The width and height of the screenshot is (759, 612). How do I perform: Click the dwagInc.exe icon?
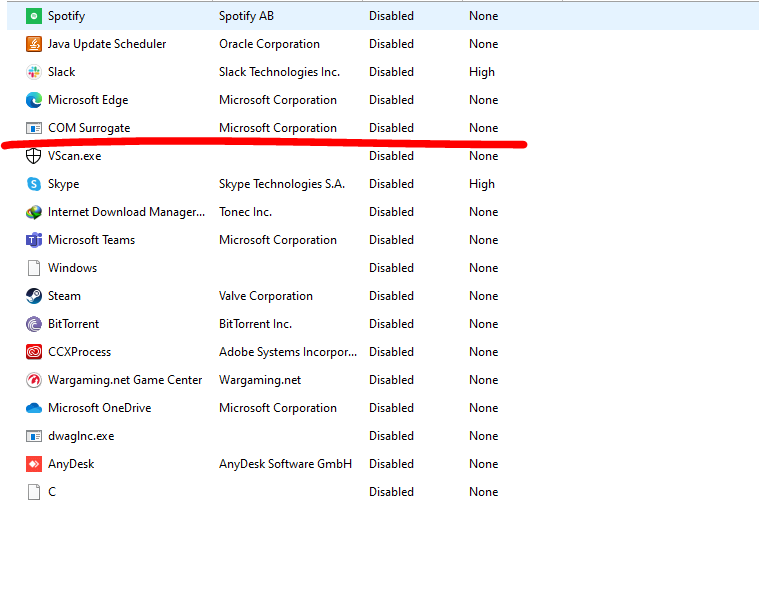(33, 436)
